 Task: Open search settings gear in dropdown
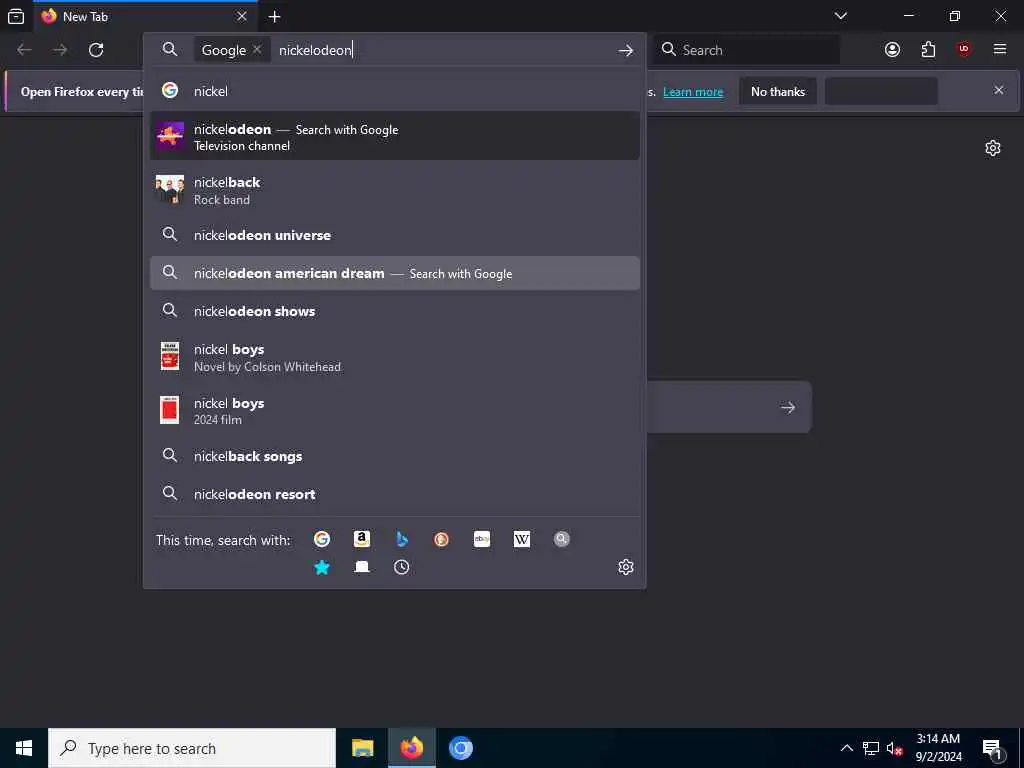point(626,567)
